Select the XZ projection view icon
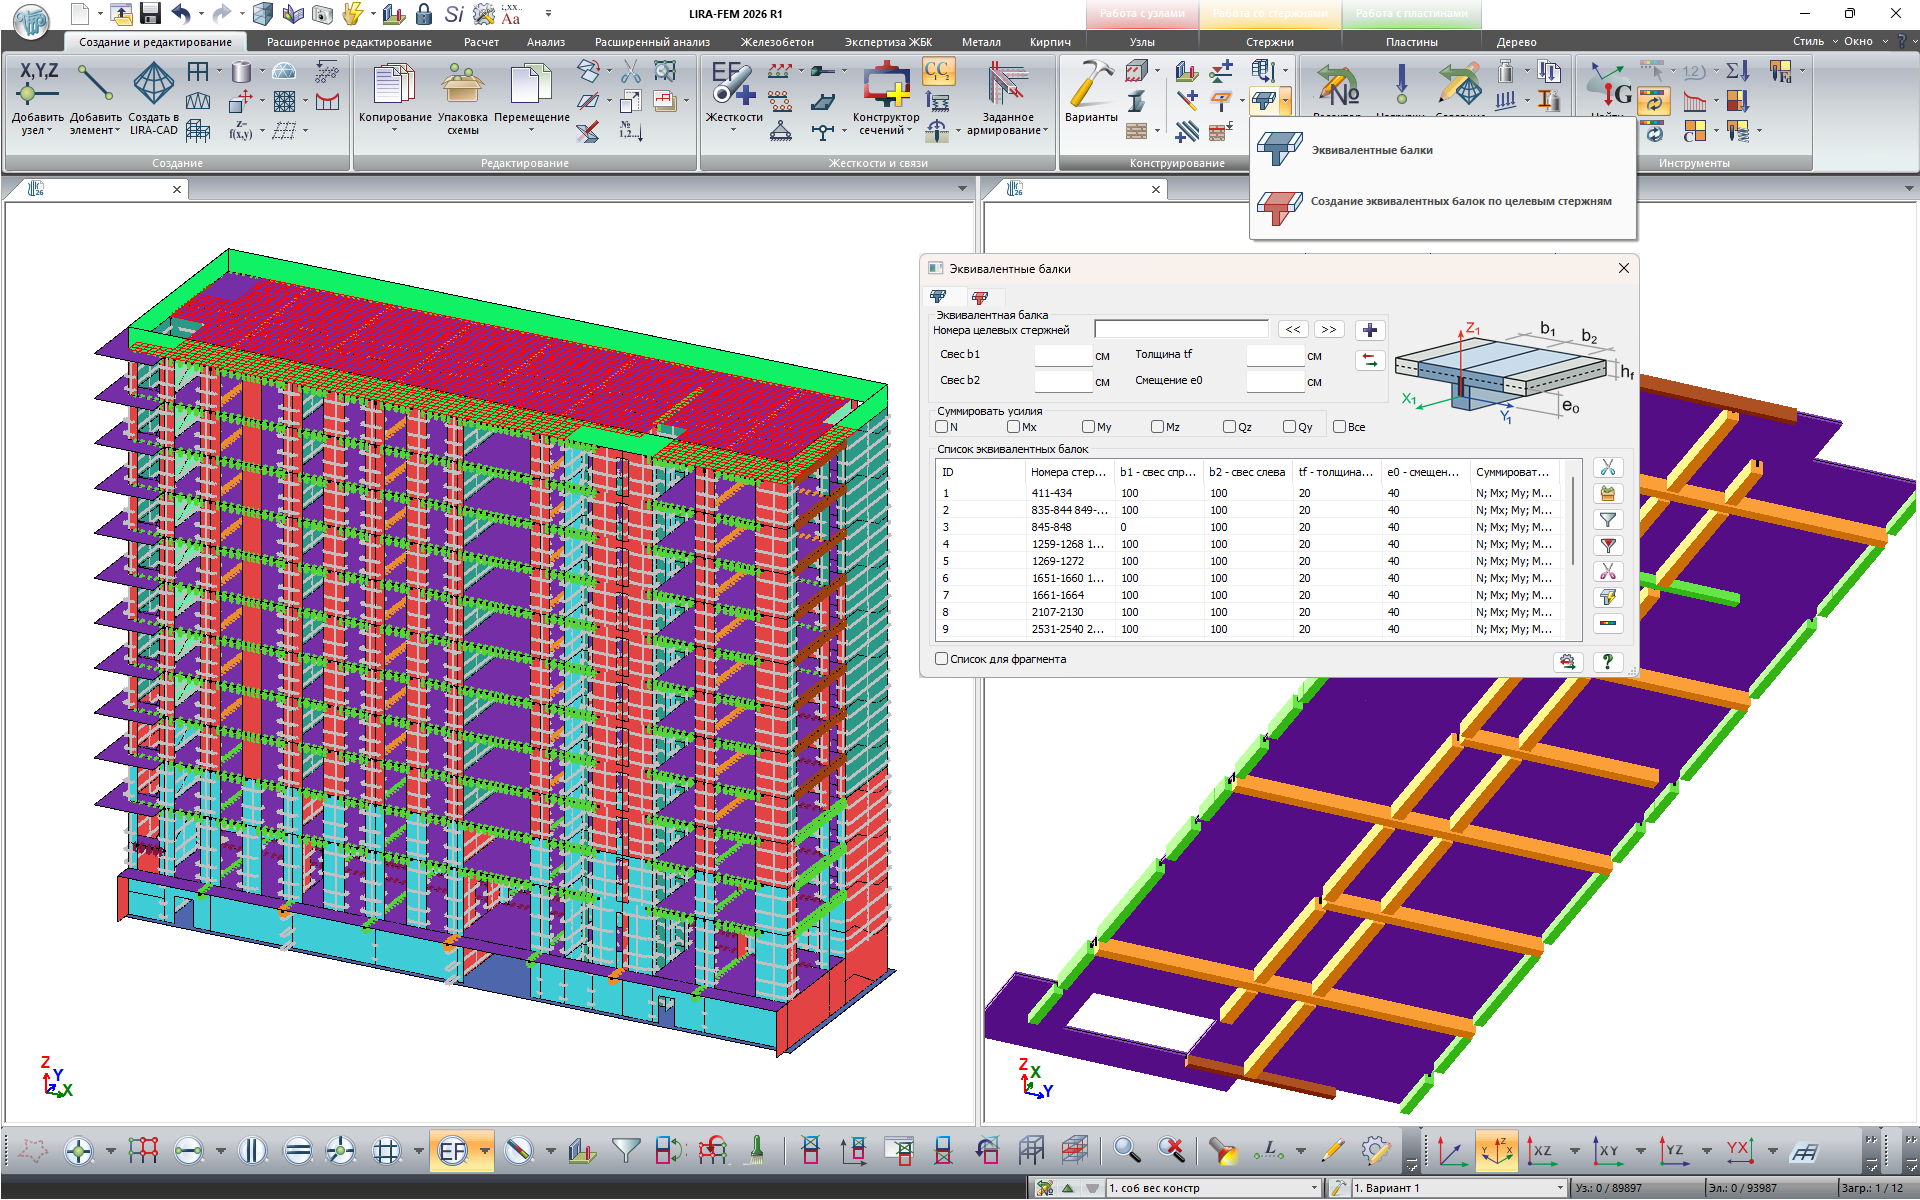 [1541, 1151]
